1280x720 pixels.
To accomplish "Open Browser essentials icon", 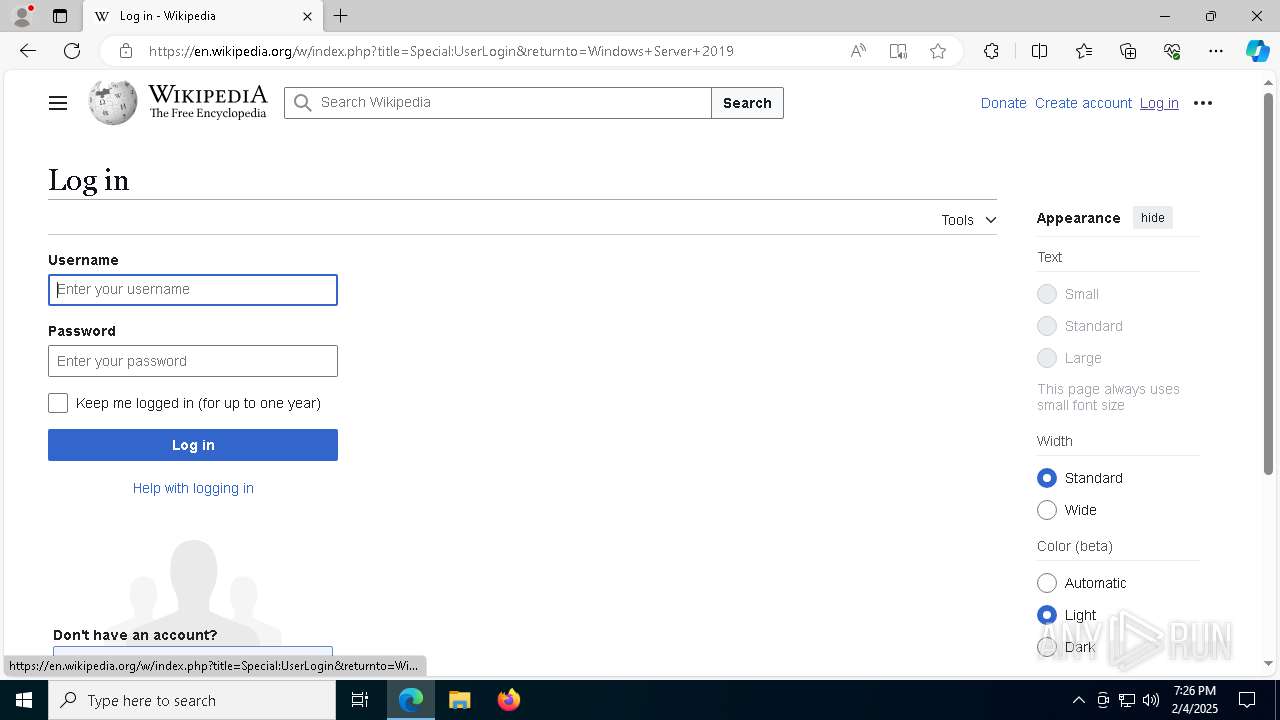I will point(1172,51).
